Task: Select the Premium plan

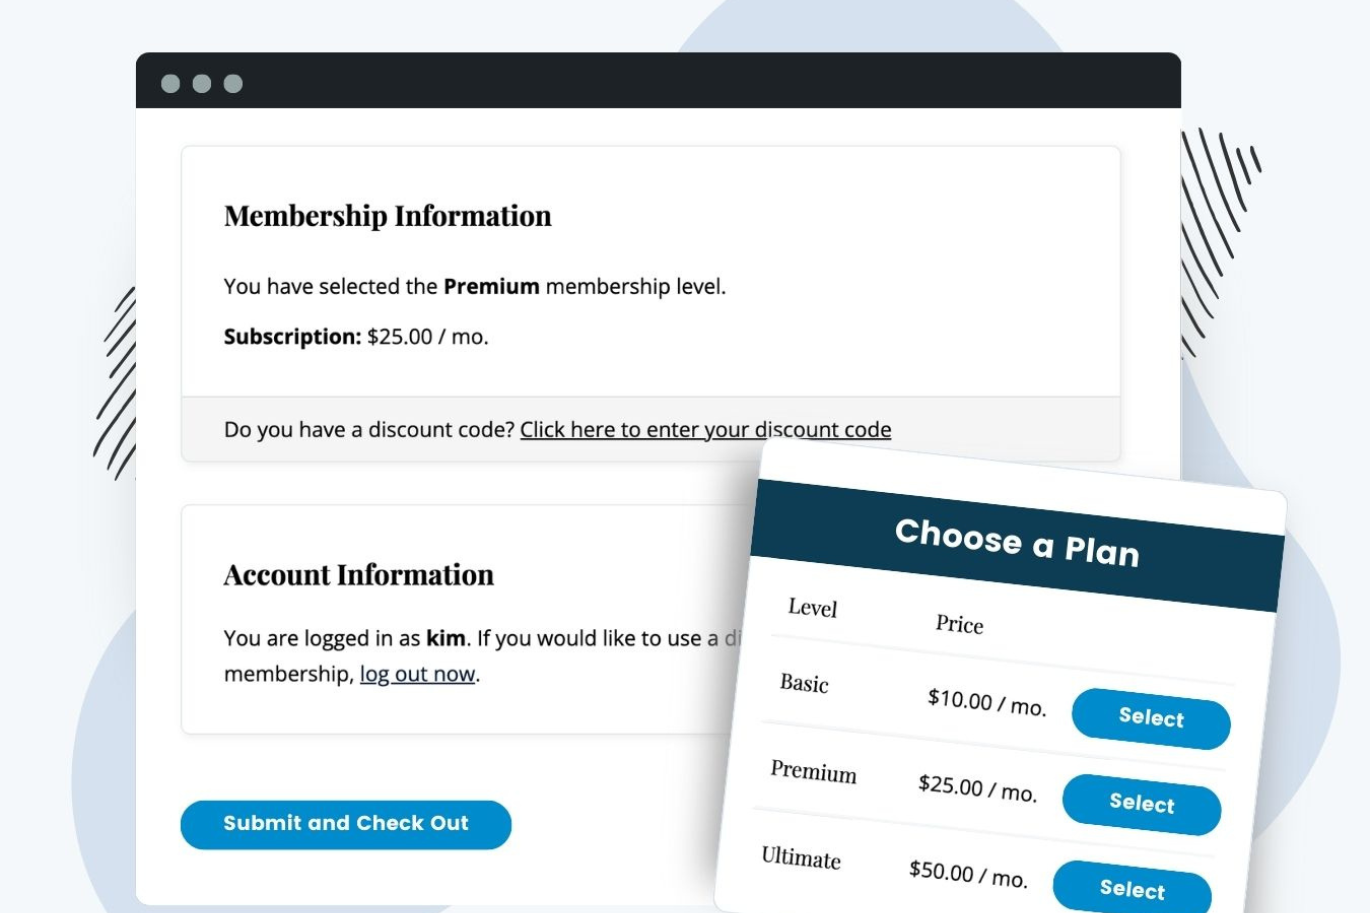Action: point(1141,803)
